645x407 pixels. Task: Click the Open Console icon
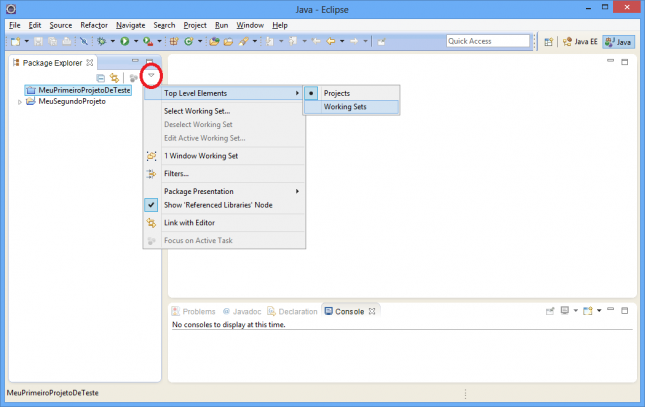(x=588, y=311)
